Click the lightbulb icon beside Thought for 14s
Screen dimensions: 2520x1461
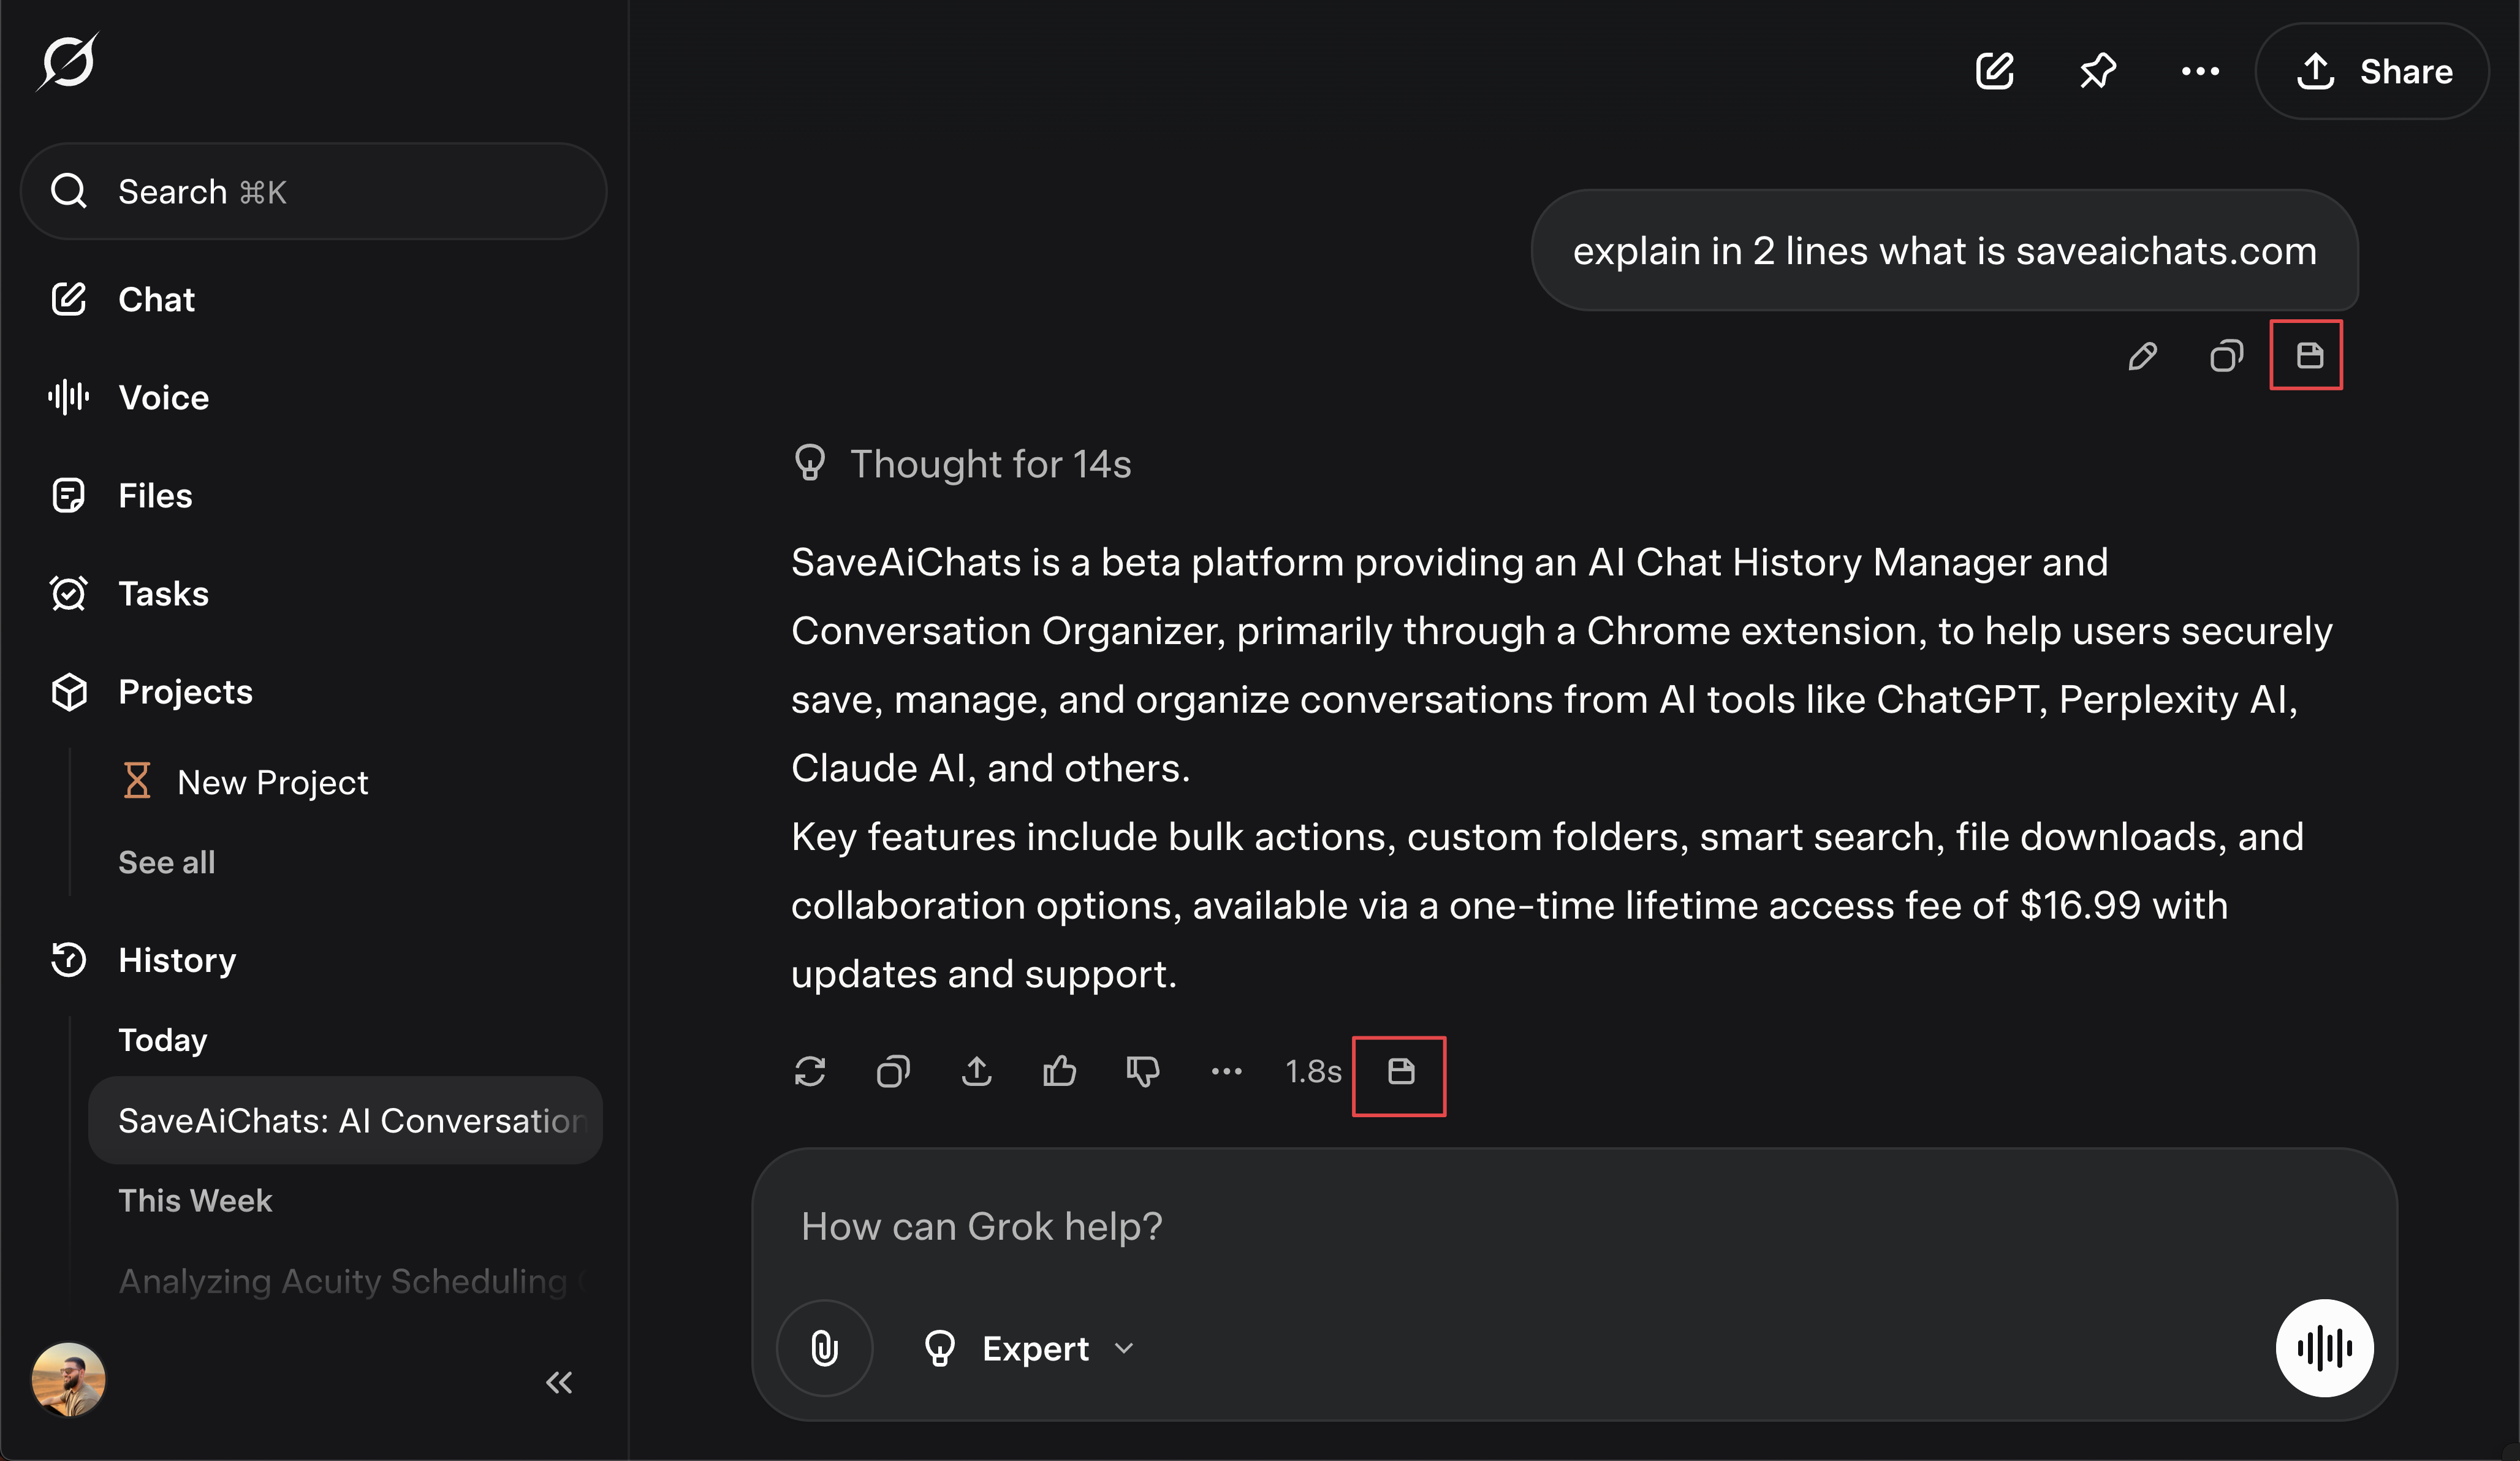click(x=809, y=462)
